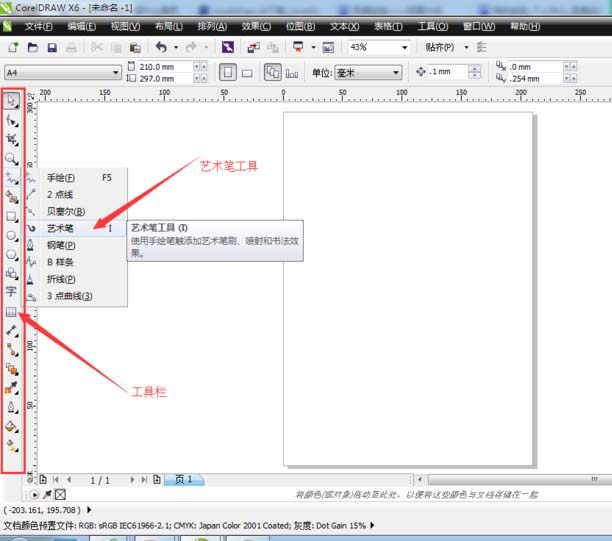The image size is (612, 541).
Task: Switch to the 页 1 page tab
Action: (184, 479)
